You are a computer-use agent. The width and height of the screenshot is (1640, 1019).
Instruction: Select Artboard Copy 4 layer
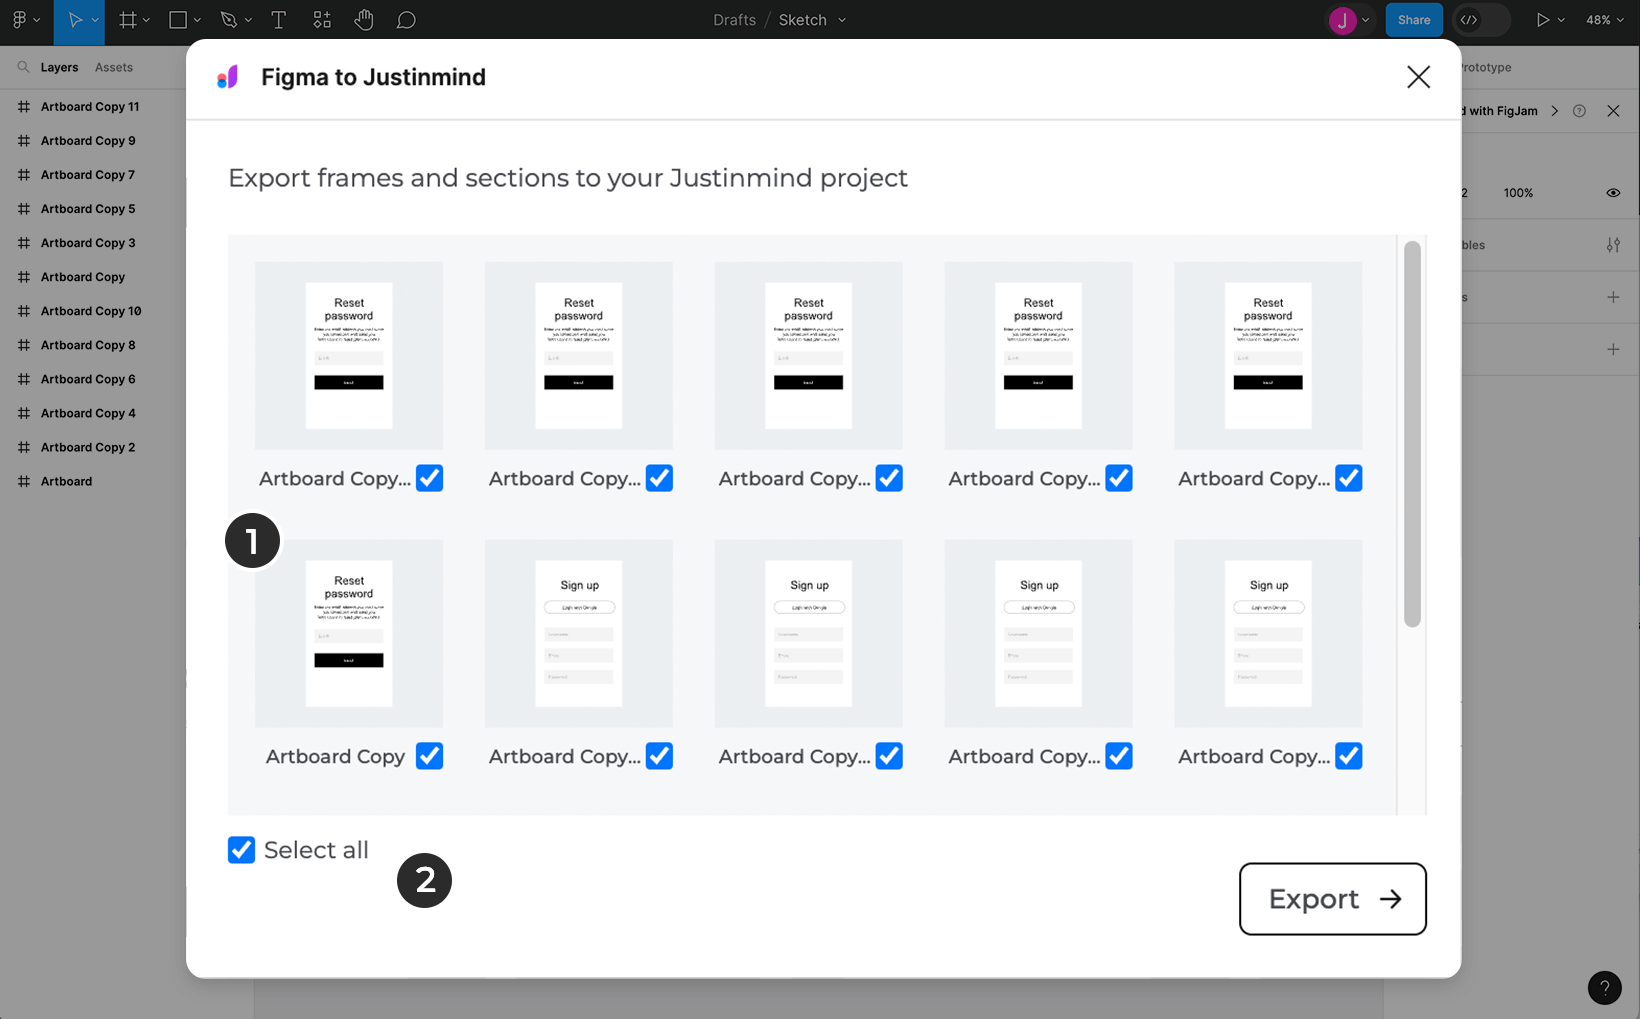point(88,413)
